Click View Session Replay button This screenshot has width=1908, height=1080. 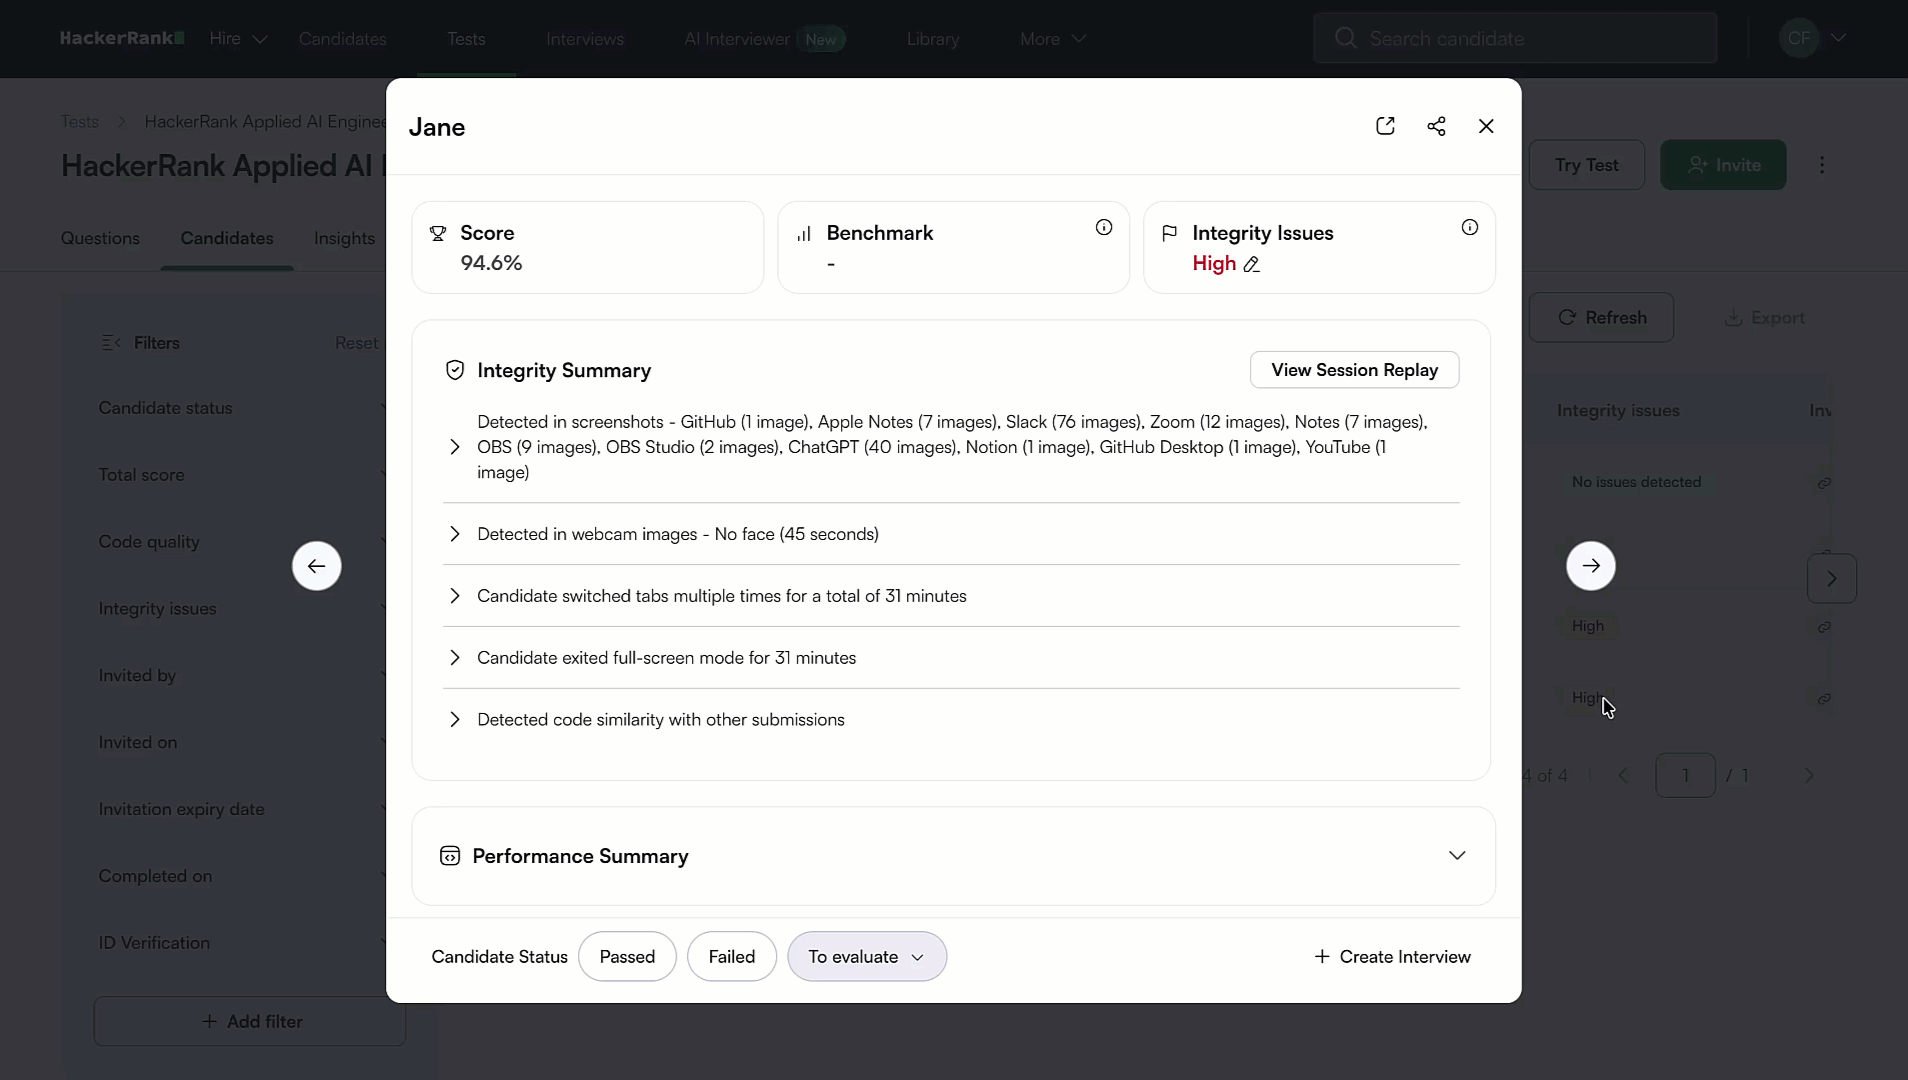point(1354,370)
